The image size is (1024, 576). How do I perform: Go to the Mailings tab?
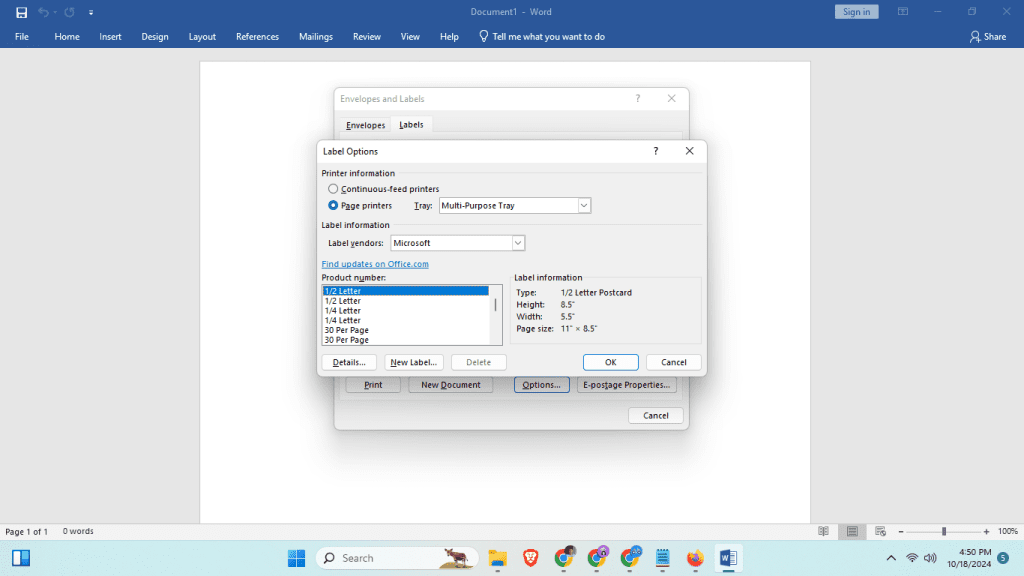point(316,37)
